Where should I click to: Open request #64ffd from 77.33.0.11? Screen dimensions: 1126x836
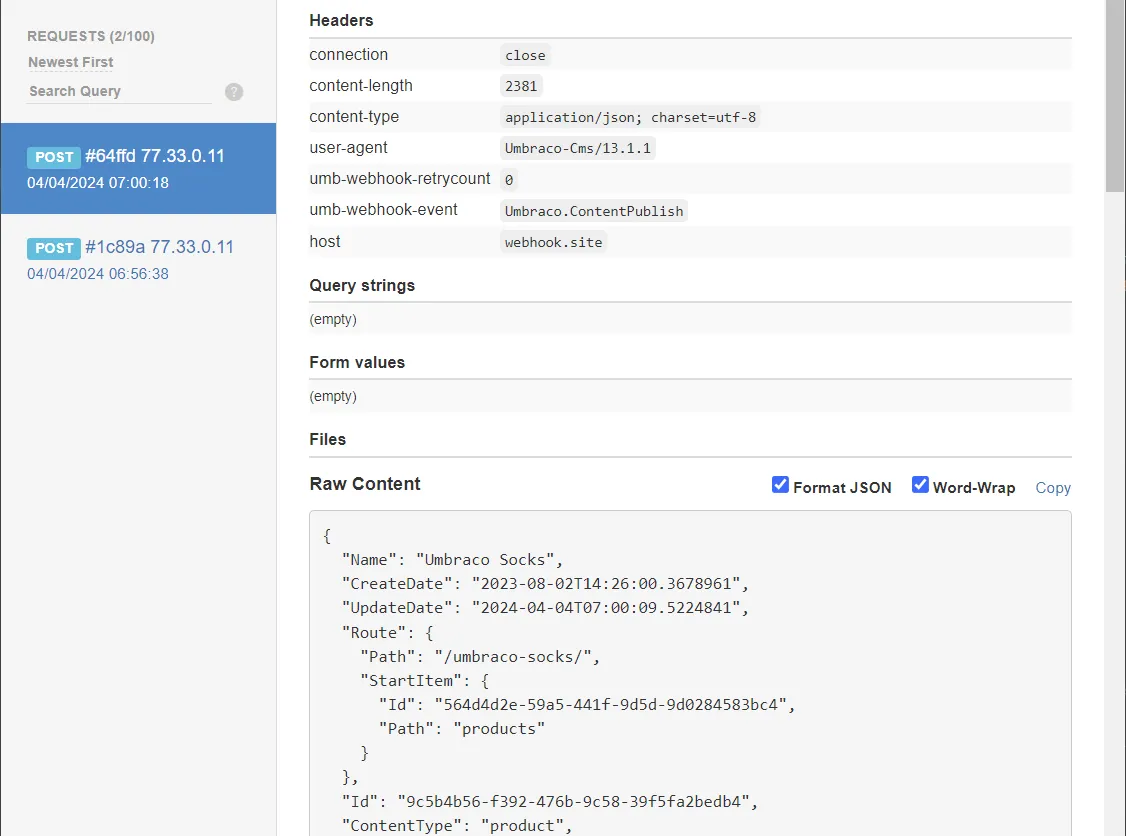tap(154, 156)
